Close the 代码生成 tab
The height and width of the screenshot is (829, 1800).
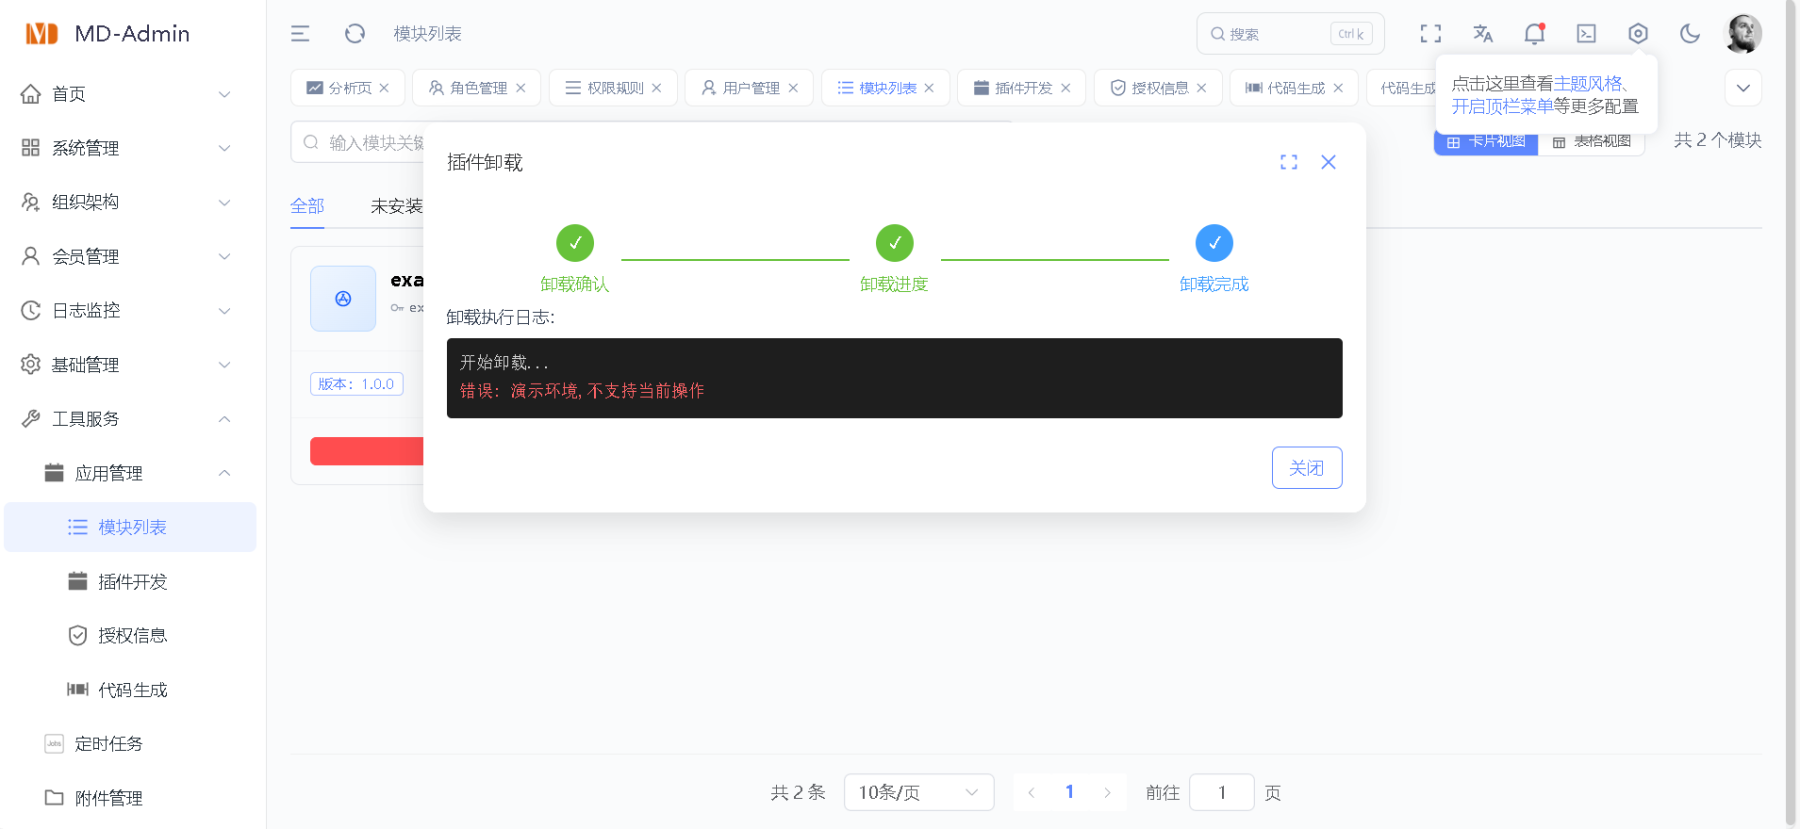(x=1338, y=88)
